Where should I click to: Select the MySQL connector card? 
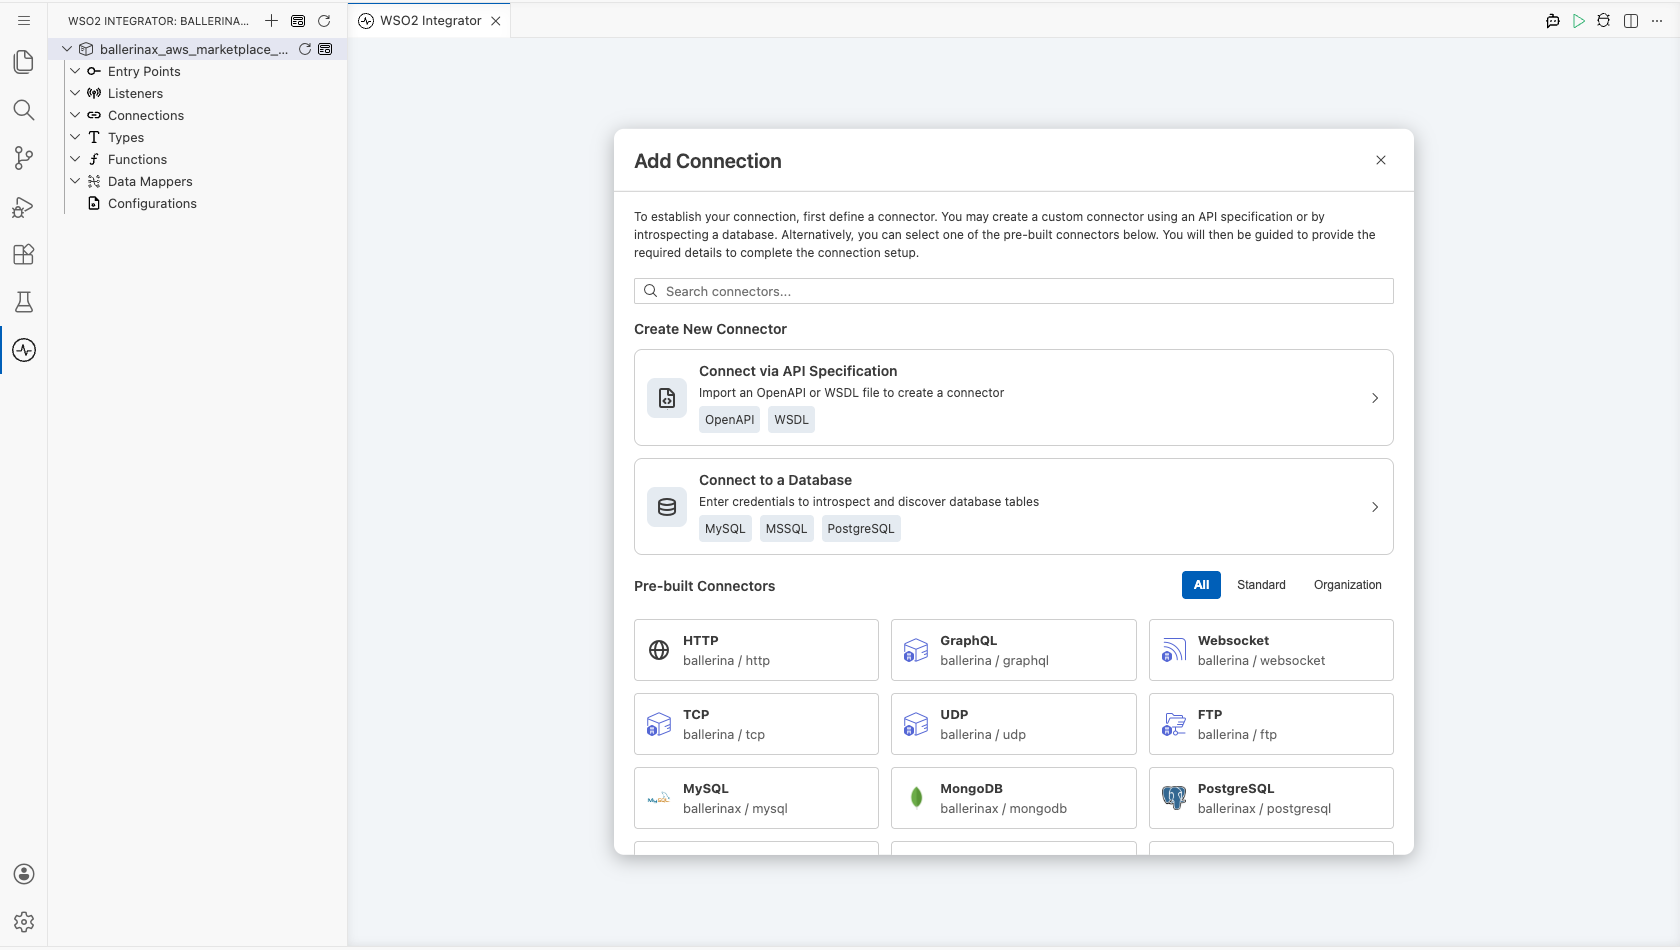click(756, 798)
